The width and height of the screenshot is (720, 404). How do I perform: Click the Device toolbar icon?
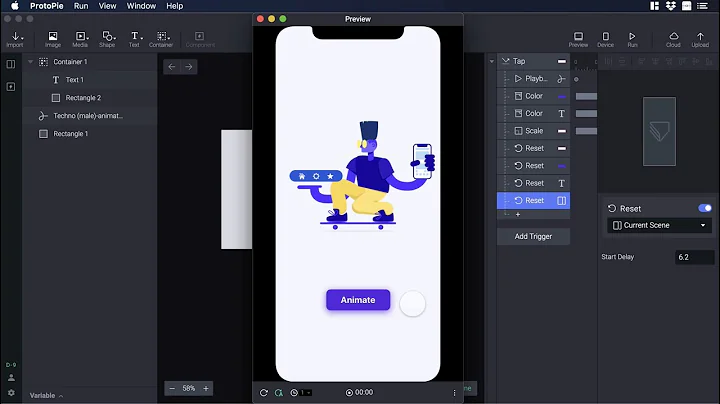[605, 39]
